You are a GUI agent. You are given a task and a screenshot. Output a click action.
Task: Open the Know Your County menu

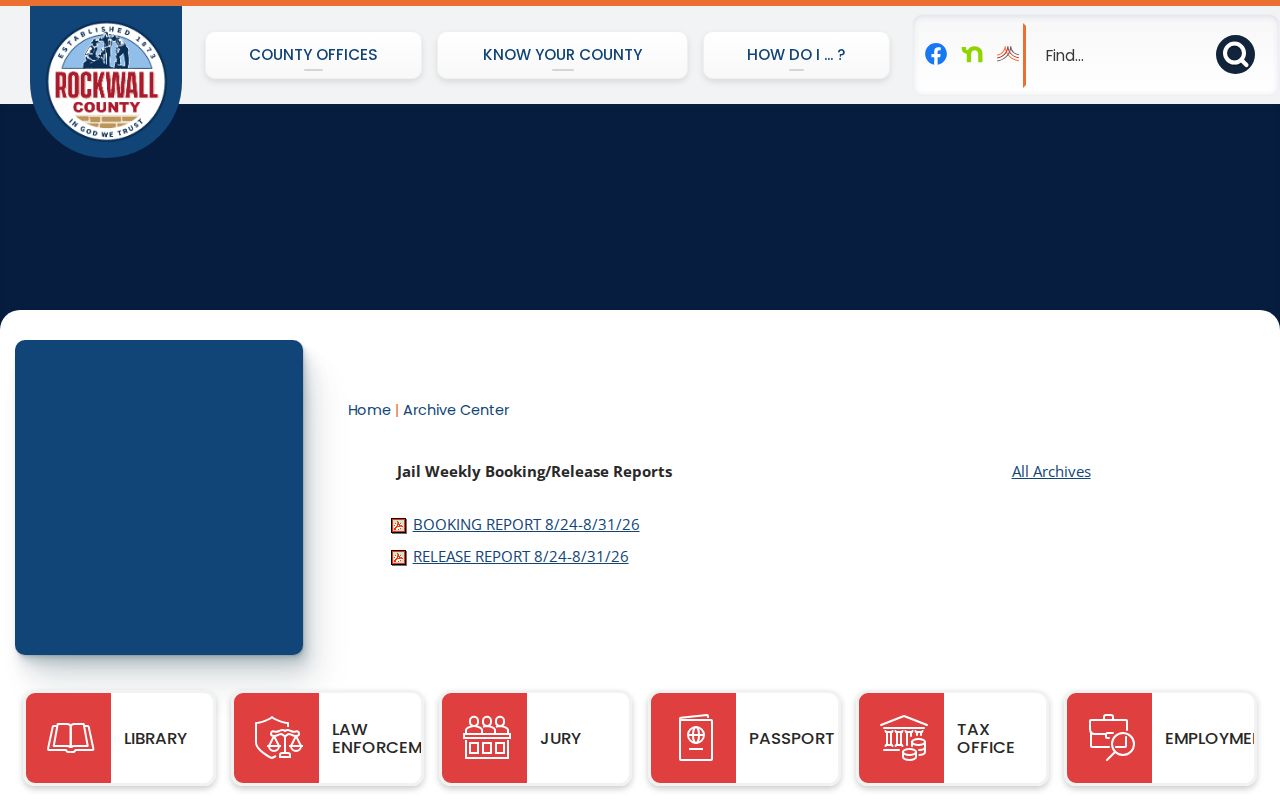pyautogui.click(x=562, y=55)
